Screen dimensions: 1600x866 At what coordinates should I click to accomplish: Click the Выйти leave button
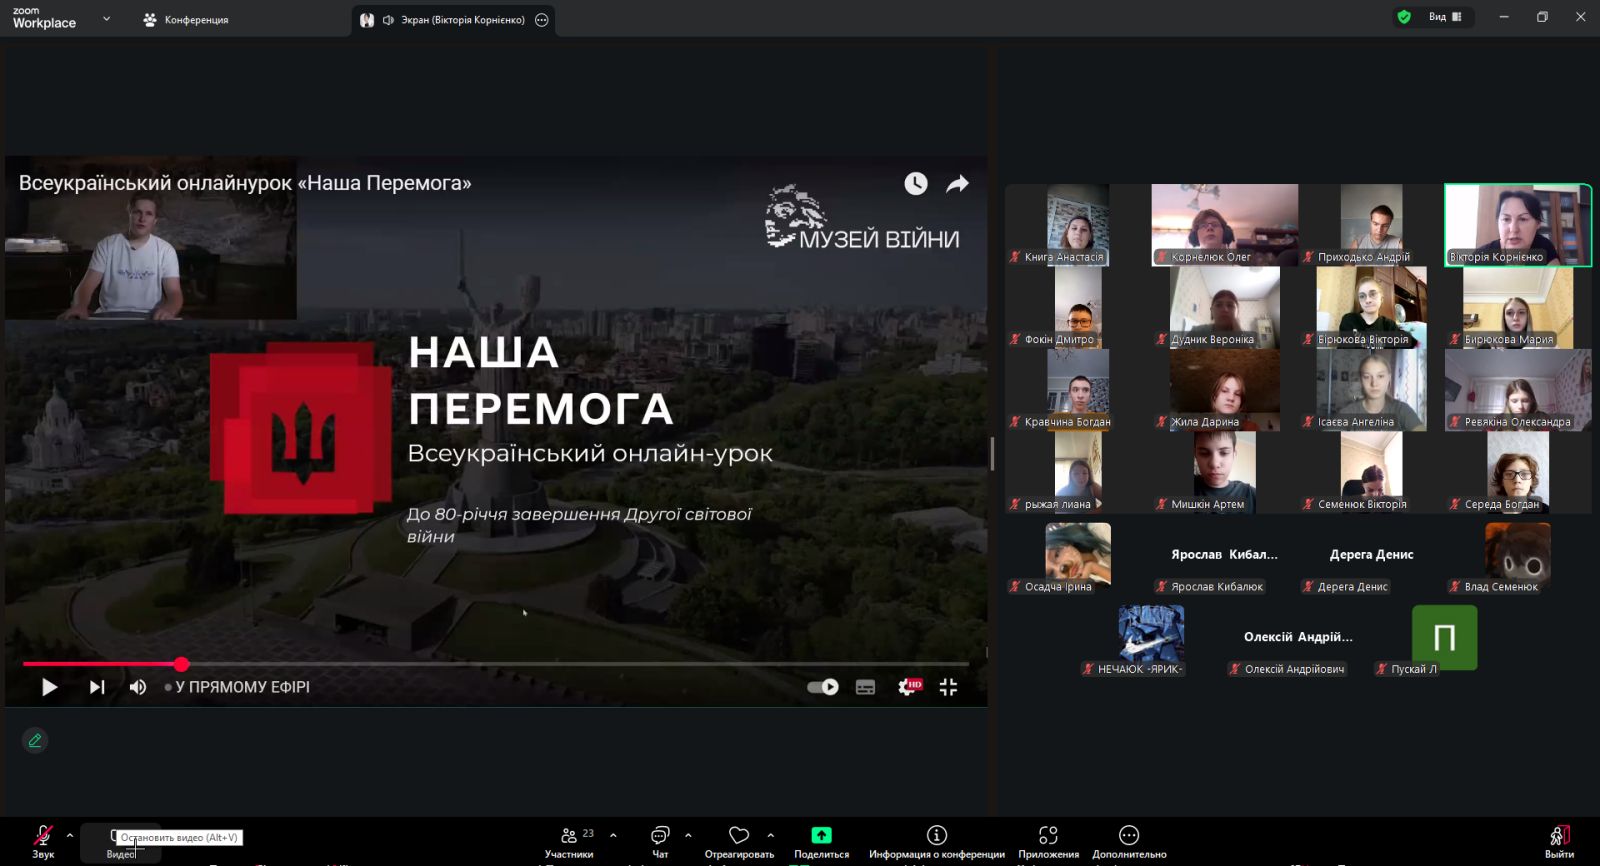[1558, 841]
